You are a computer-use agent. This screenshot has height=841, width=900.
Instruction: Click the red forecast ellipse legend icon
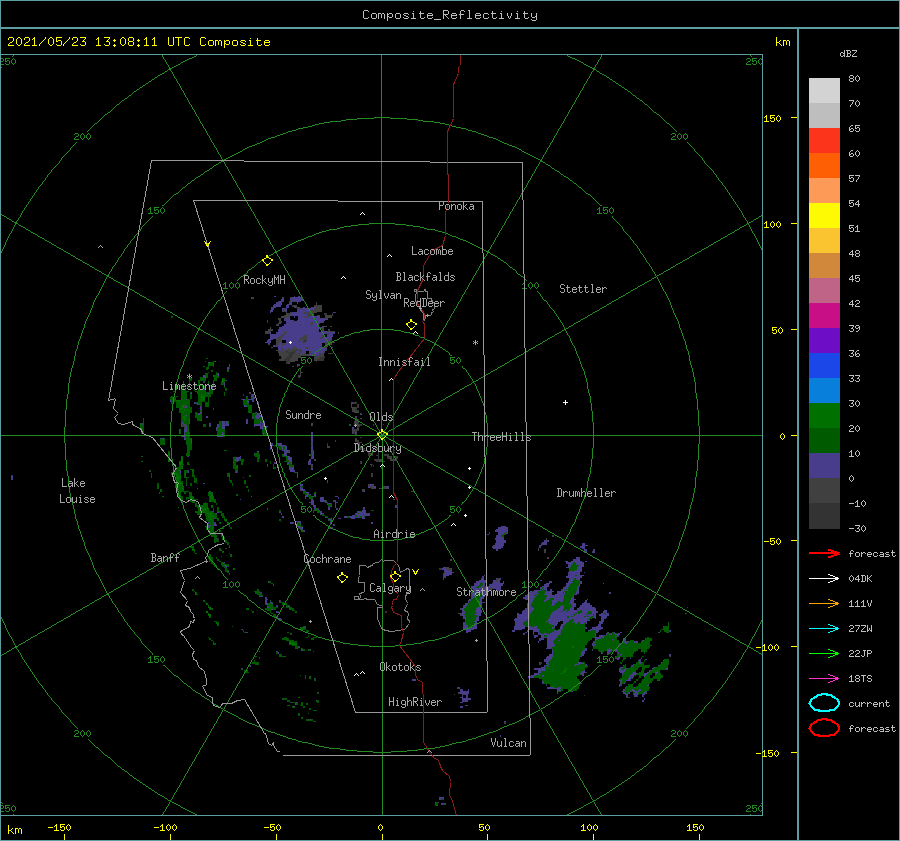point(824,728)
